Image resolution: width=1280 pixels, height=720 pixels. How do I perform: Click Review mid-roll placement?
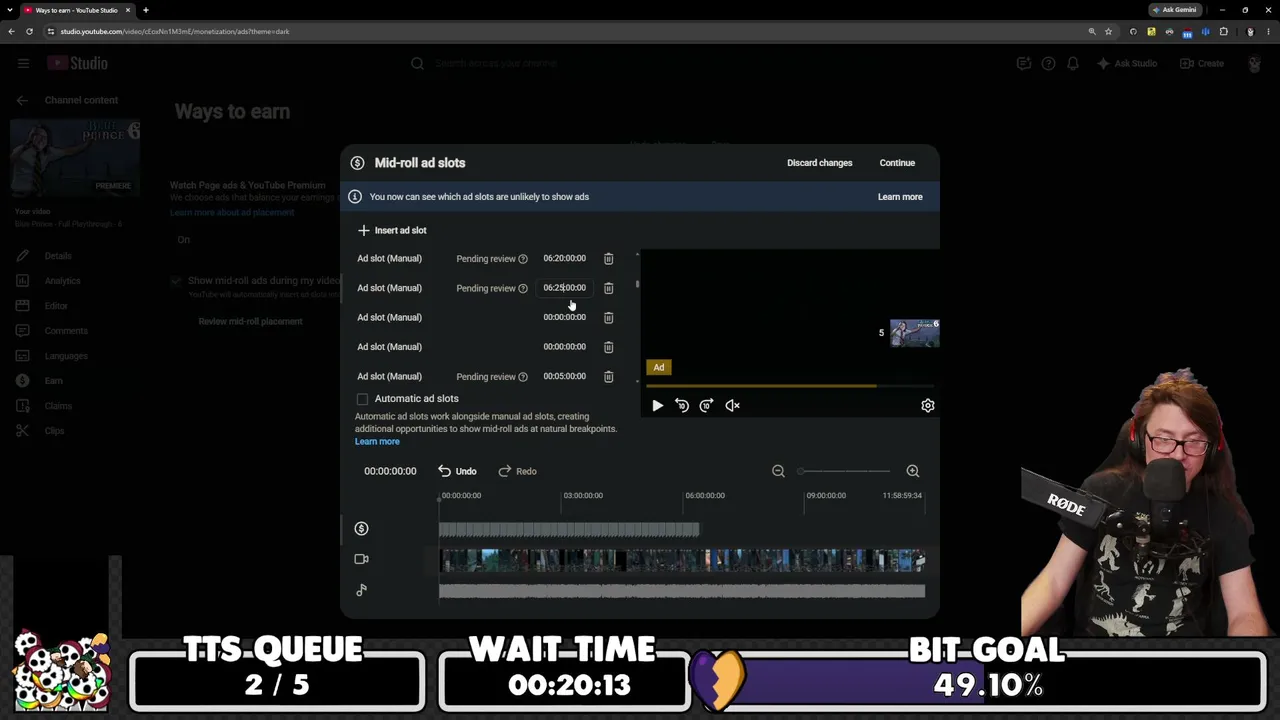coord(250,321)
